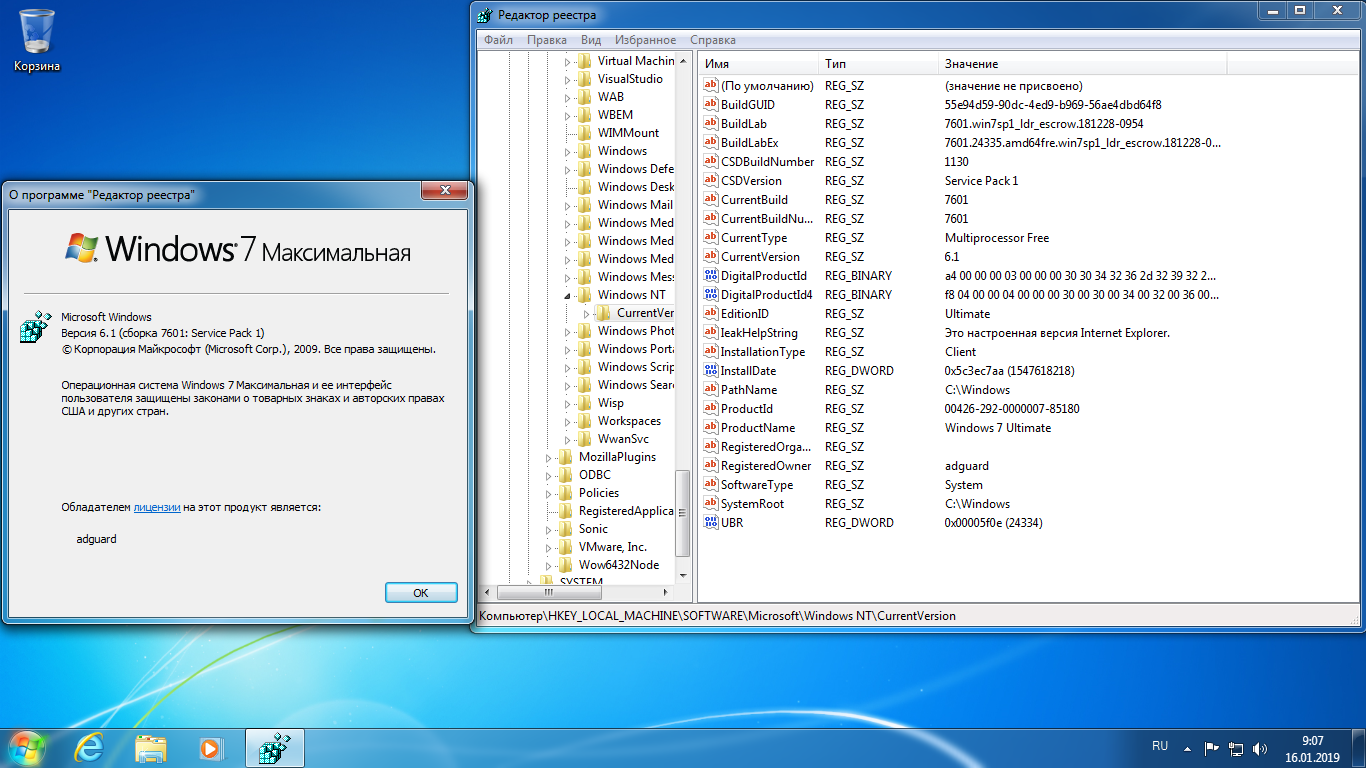The width and height of the screenshot is (1366, 768).
Task: Expand the Policies key
Action: [x=549, y=494]
